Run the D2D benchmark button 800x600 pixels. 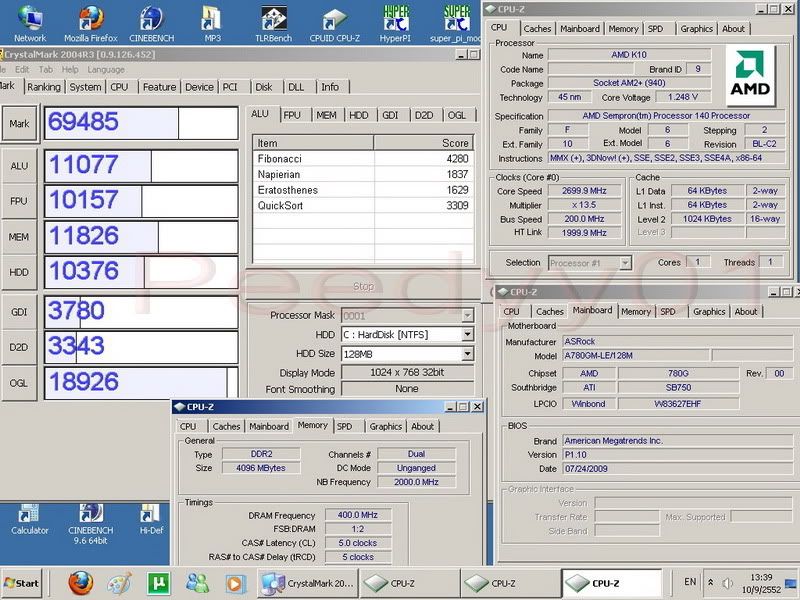[x=19, y=347]
